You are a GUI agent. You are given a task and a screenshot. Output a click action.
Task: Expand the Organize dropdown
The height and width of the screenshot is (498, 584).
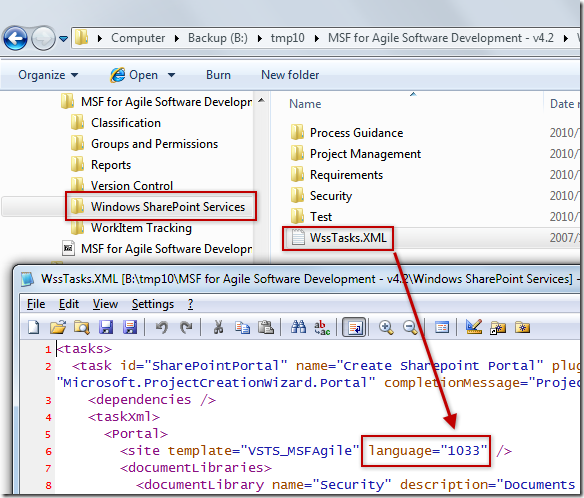click(x=48, y=75)
